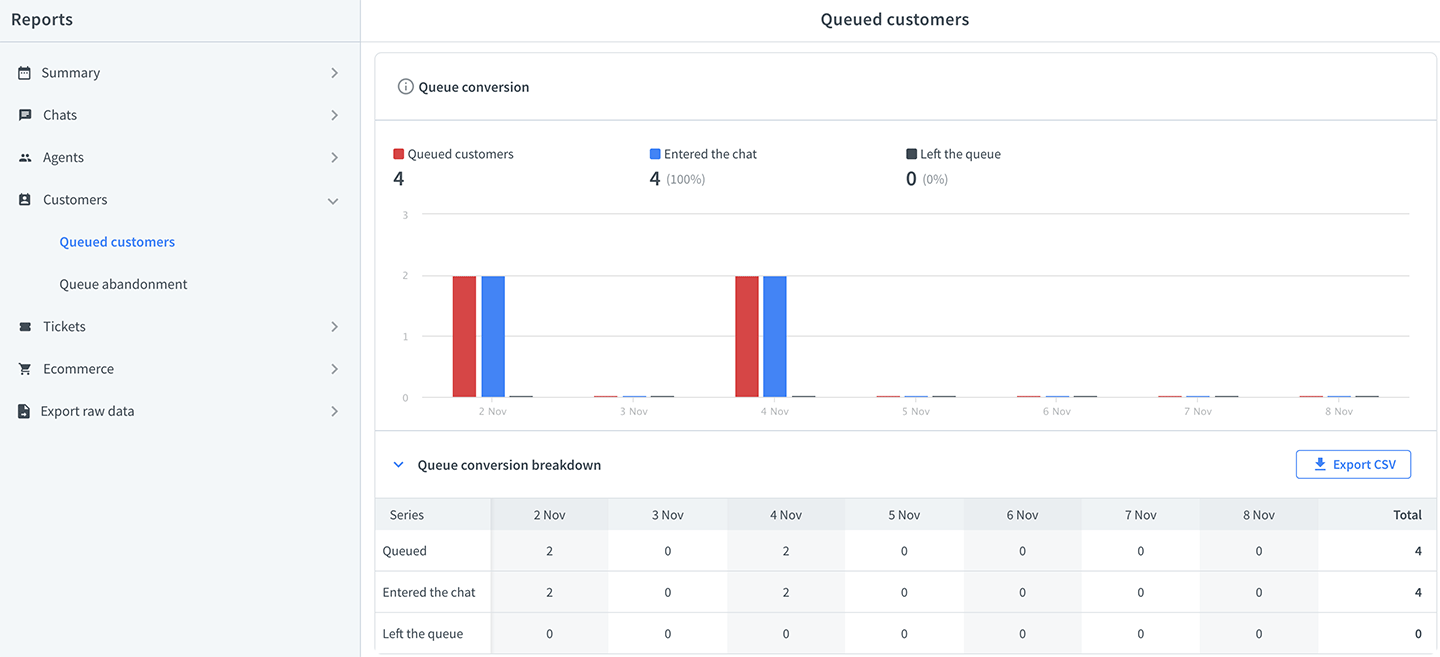Click the Export CSV button
The height and width of the screenshot is (657, 1440).
point(1353,464)
